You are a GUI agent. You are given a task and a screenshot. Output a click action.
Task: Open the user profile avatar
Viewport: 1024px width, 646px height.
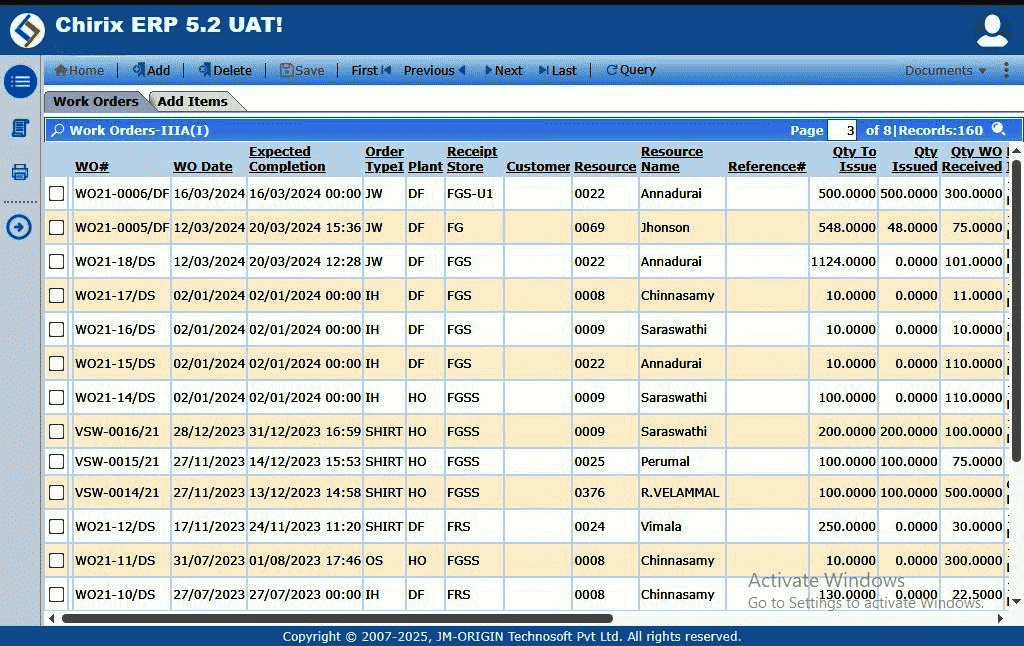tap(992, 30)
